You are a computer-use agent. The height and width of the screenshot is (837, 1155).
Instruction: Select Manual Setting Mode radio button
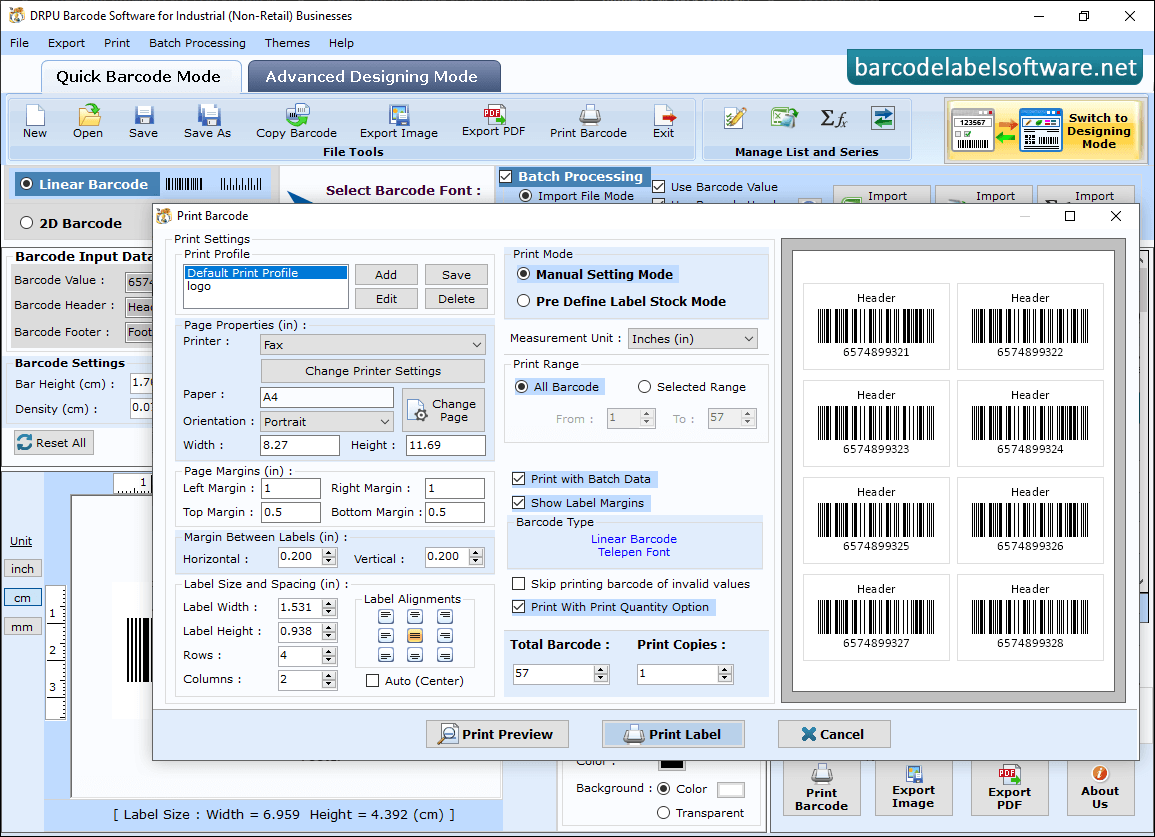(x=524, y=274)
